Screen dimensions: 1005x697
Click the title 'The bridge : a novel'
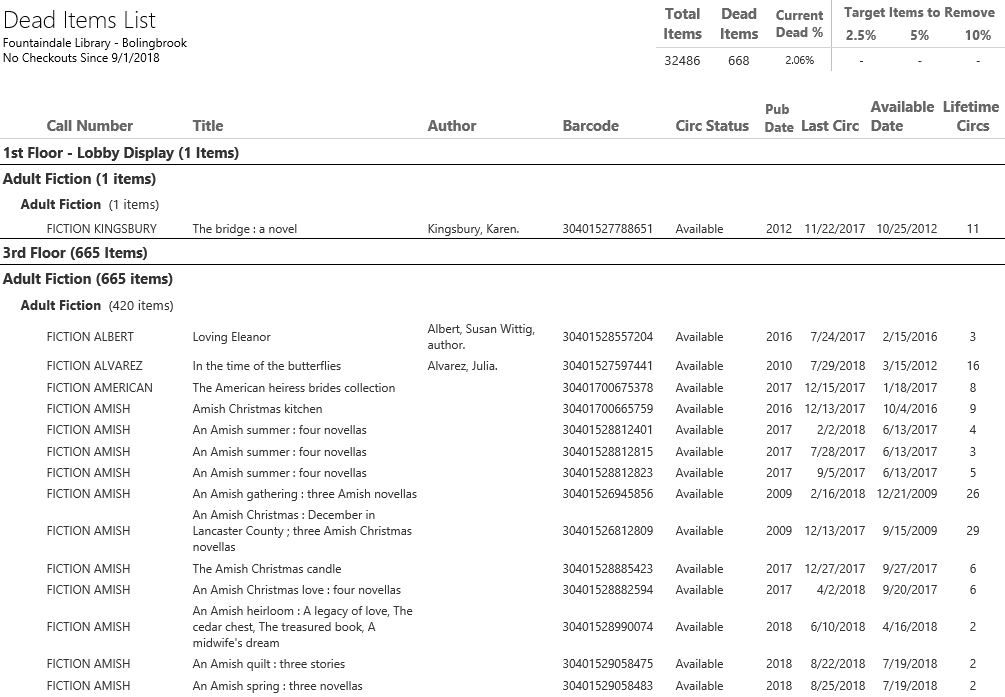pos(244,229)
